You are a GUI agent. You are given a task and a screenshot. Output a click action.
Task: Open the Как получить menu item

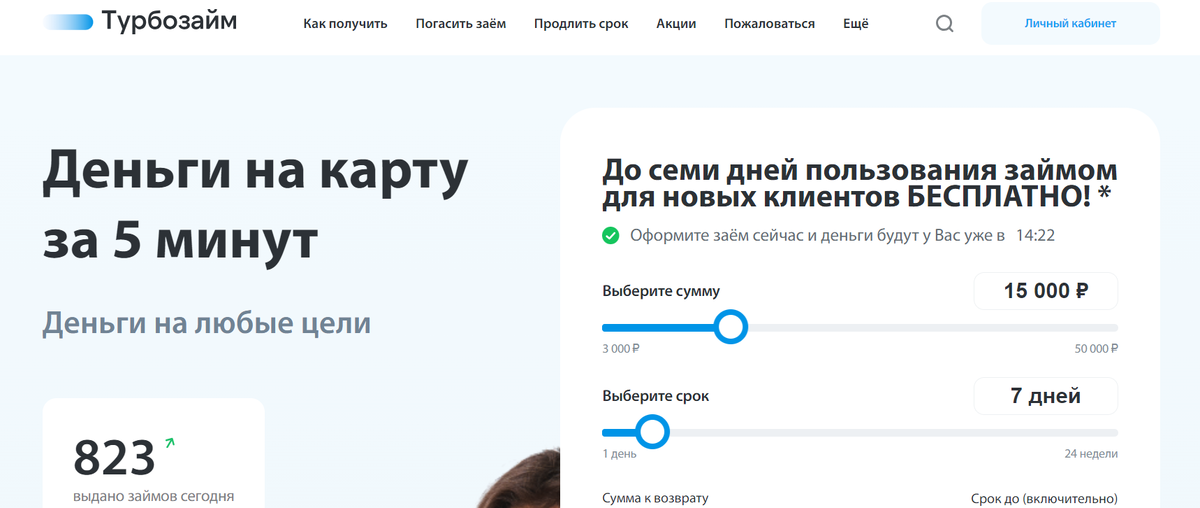[345, 24]
